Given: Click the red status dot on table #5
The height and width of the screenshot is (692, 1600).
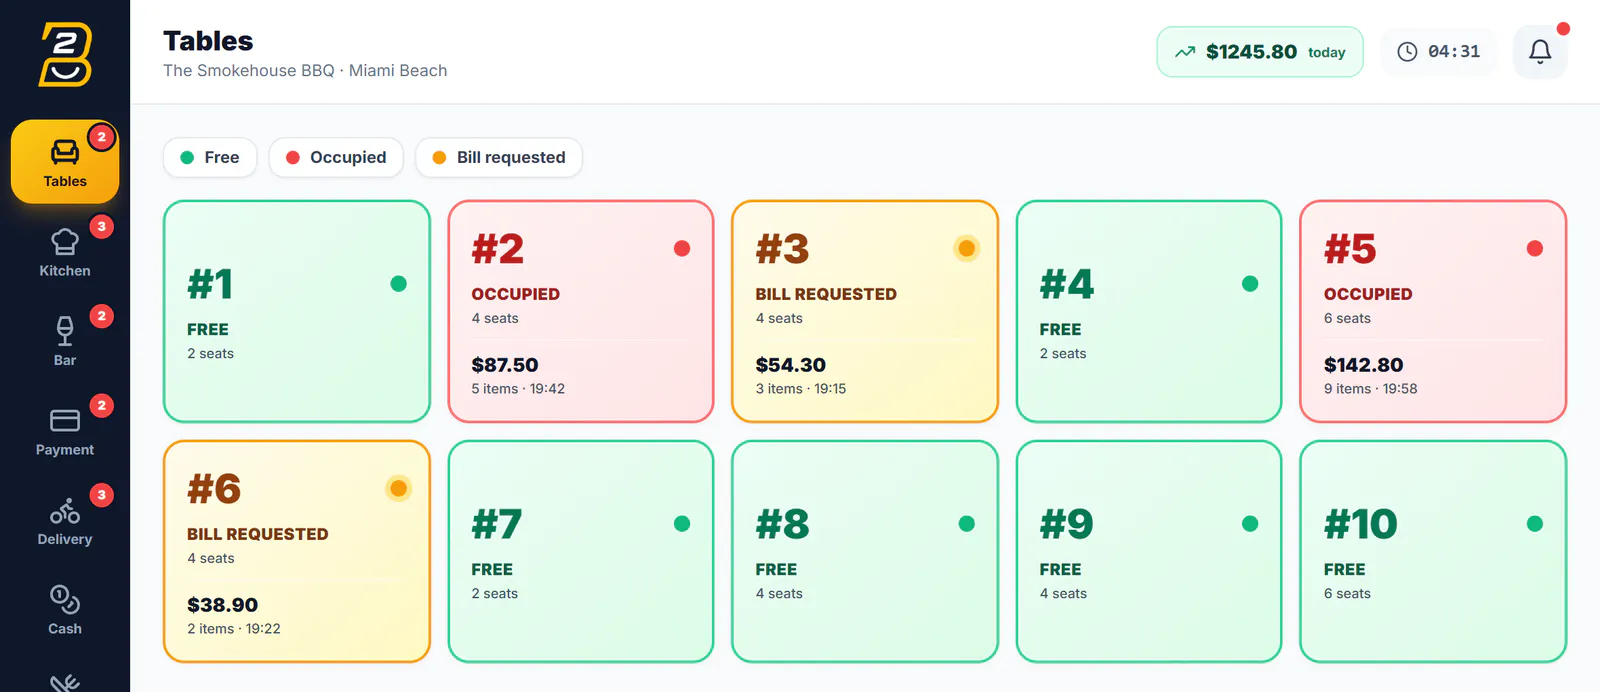Looking at the screenshot, I should [x=1535, y=248].
